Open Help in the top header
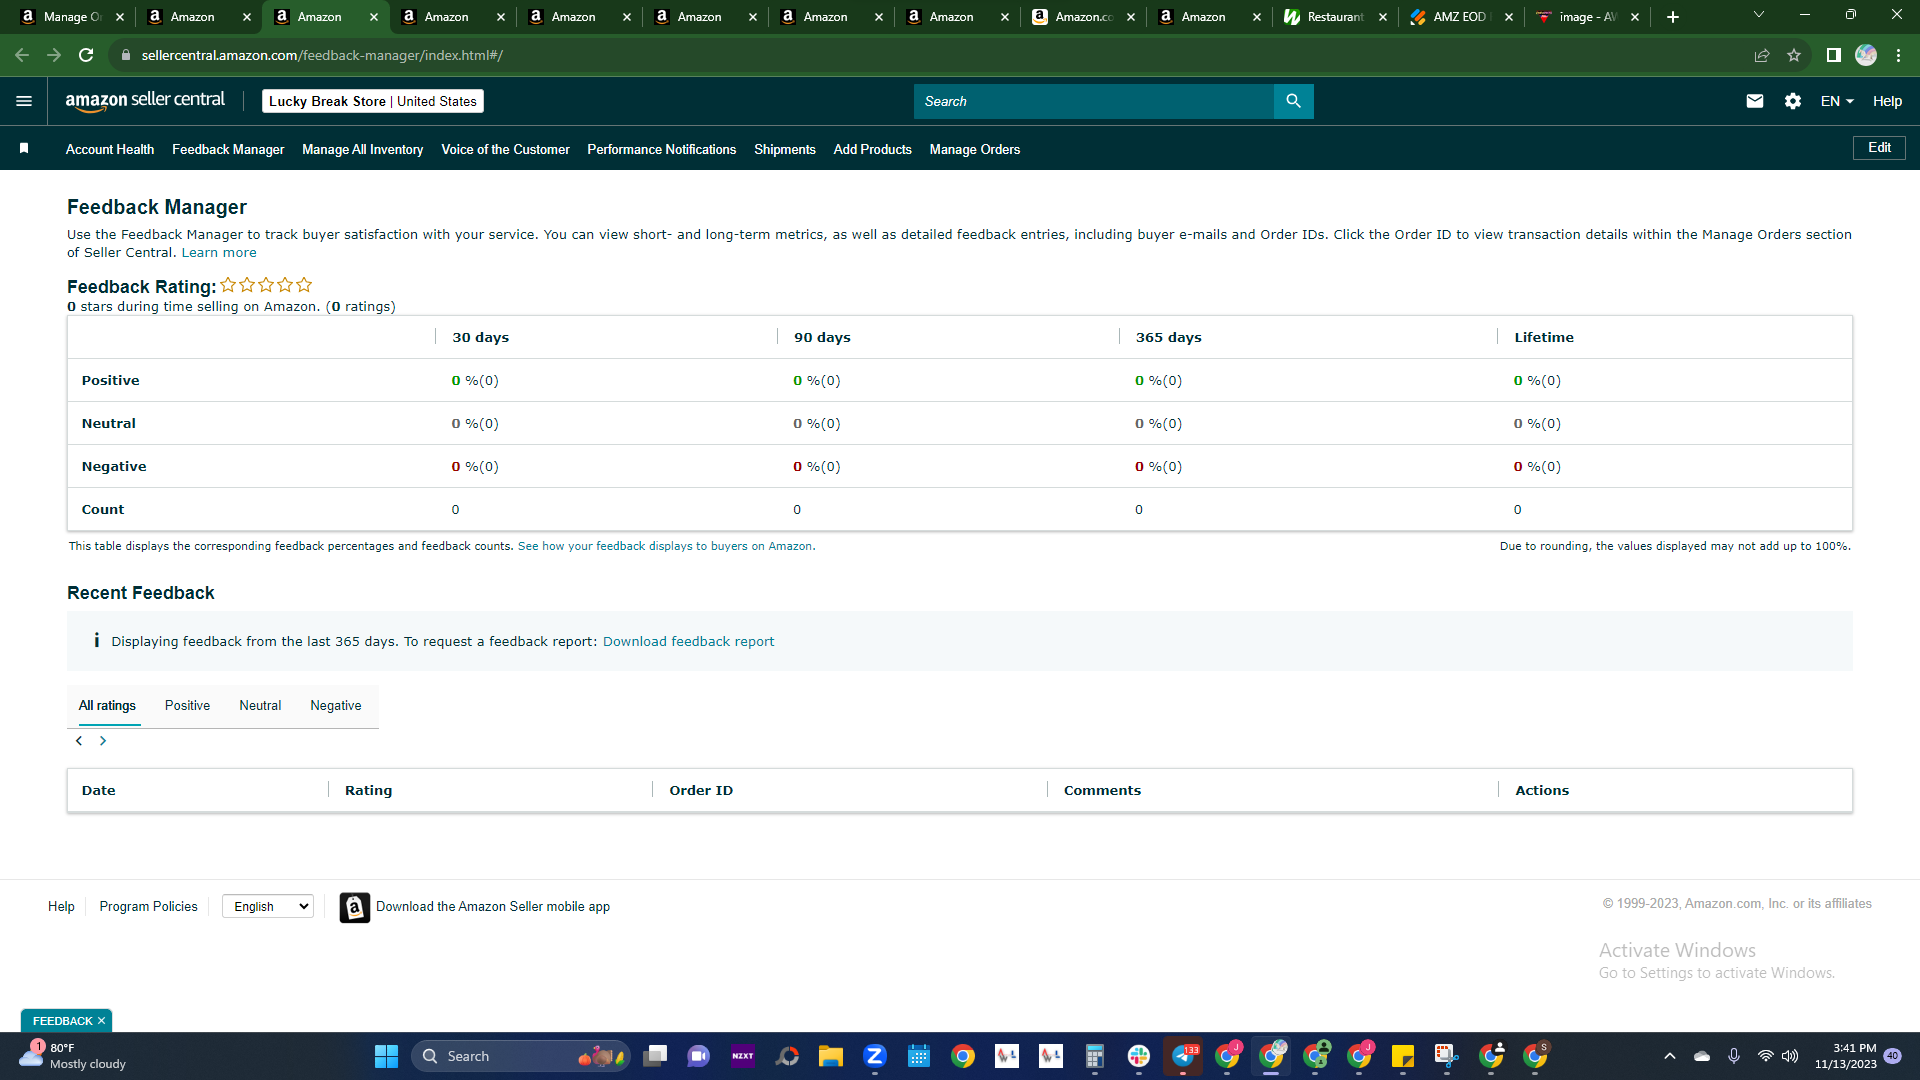The height and width of the screenshot is (1080, 1920). pyautogui.click(x=1887, y=101)
